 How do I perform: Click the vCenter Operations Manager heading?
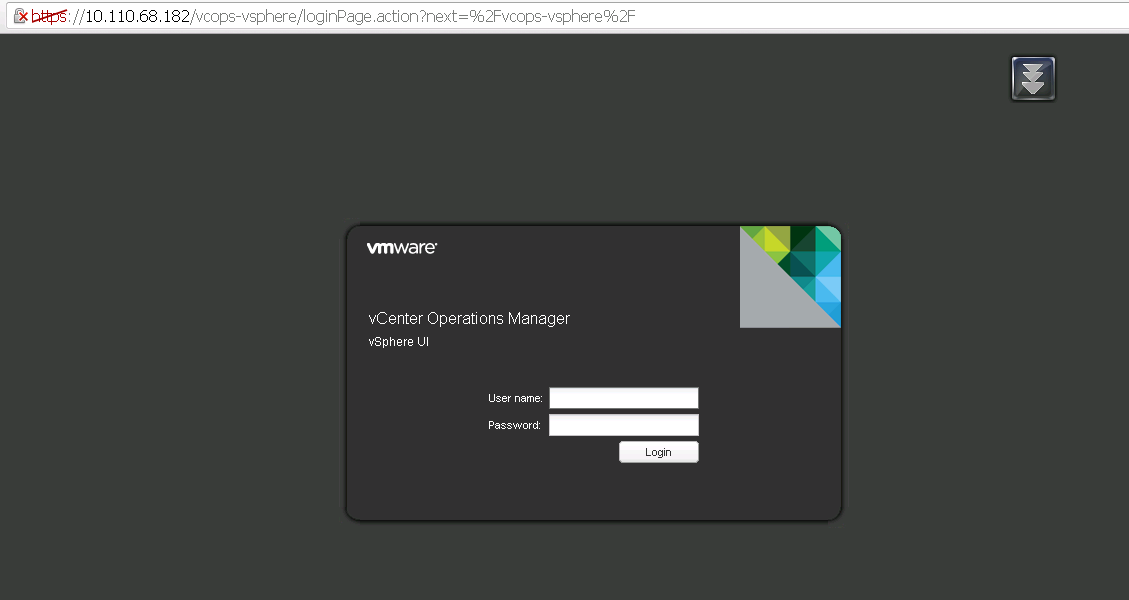tap(469, 318)
